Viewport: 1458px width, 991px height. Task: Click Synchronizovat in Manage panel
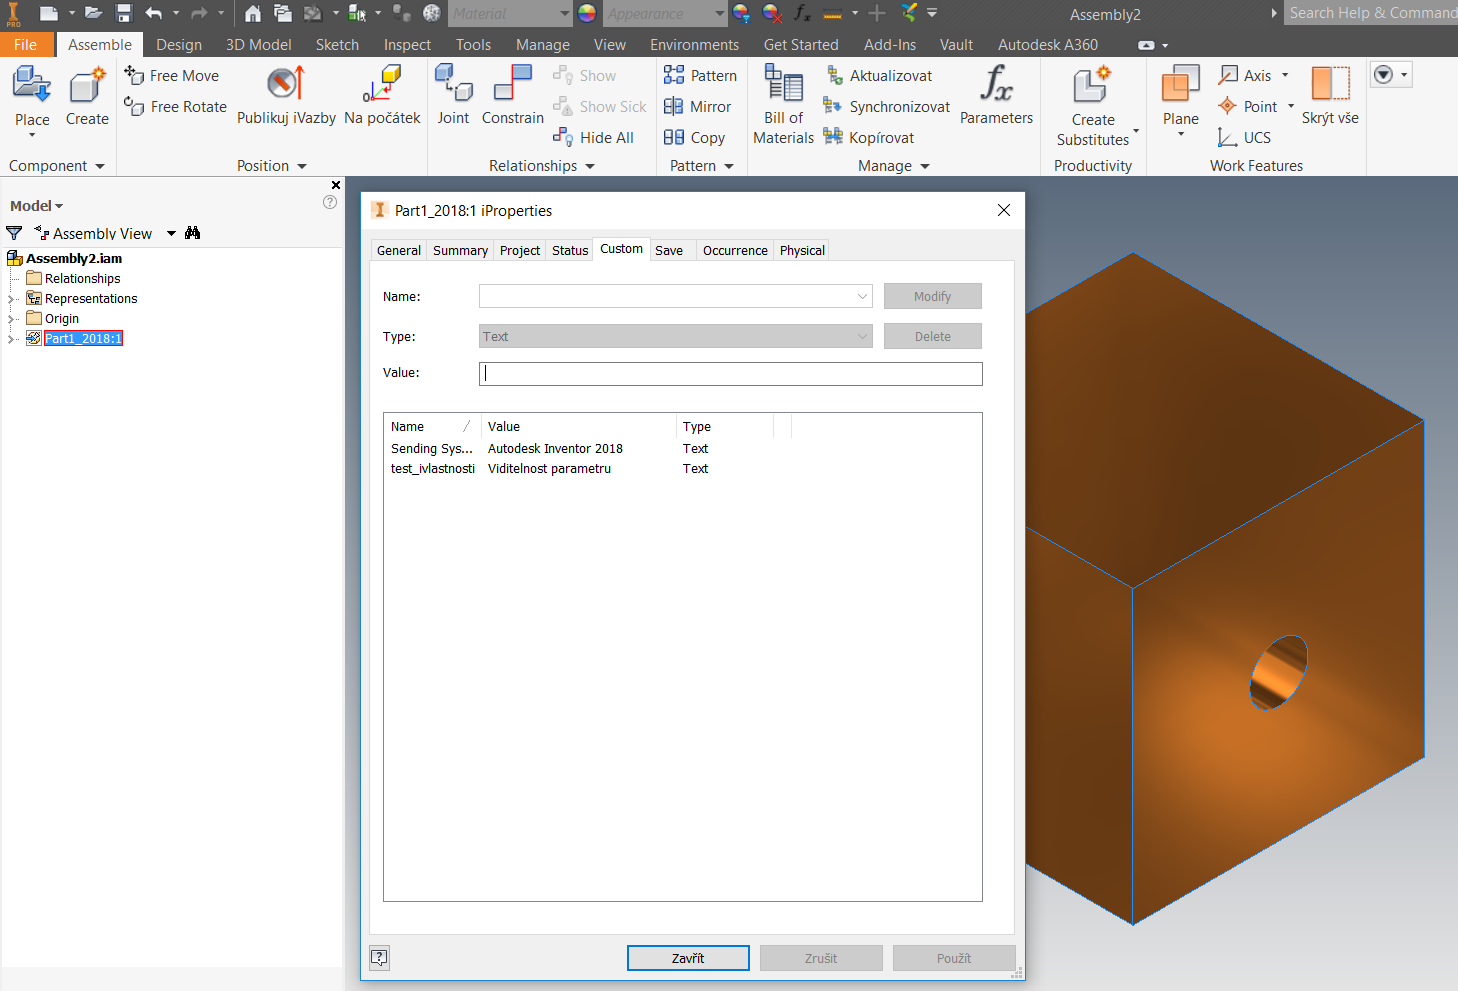point(886,106)
